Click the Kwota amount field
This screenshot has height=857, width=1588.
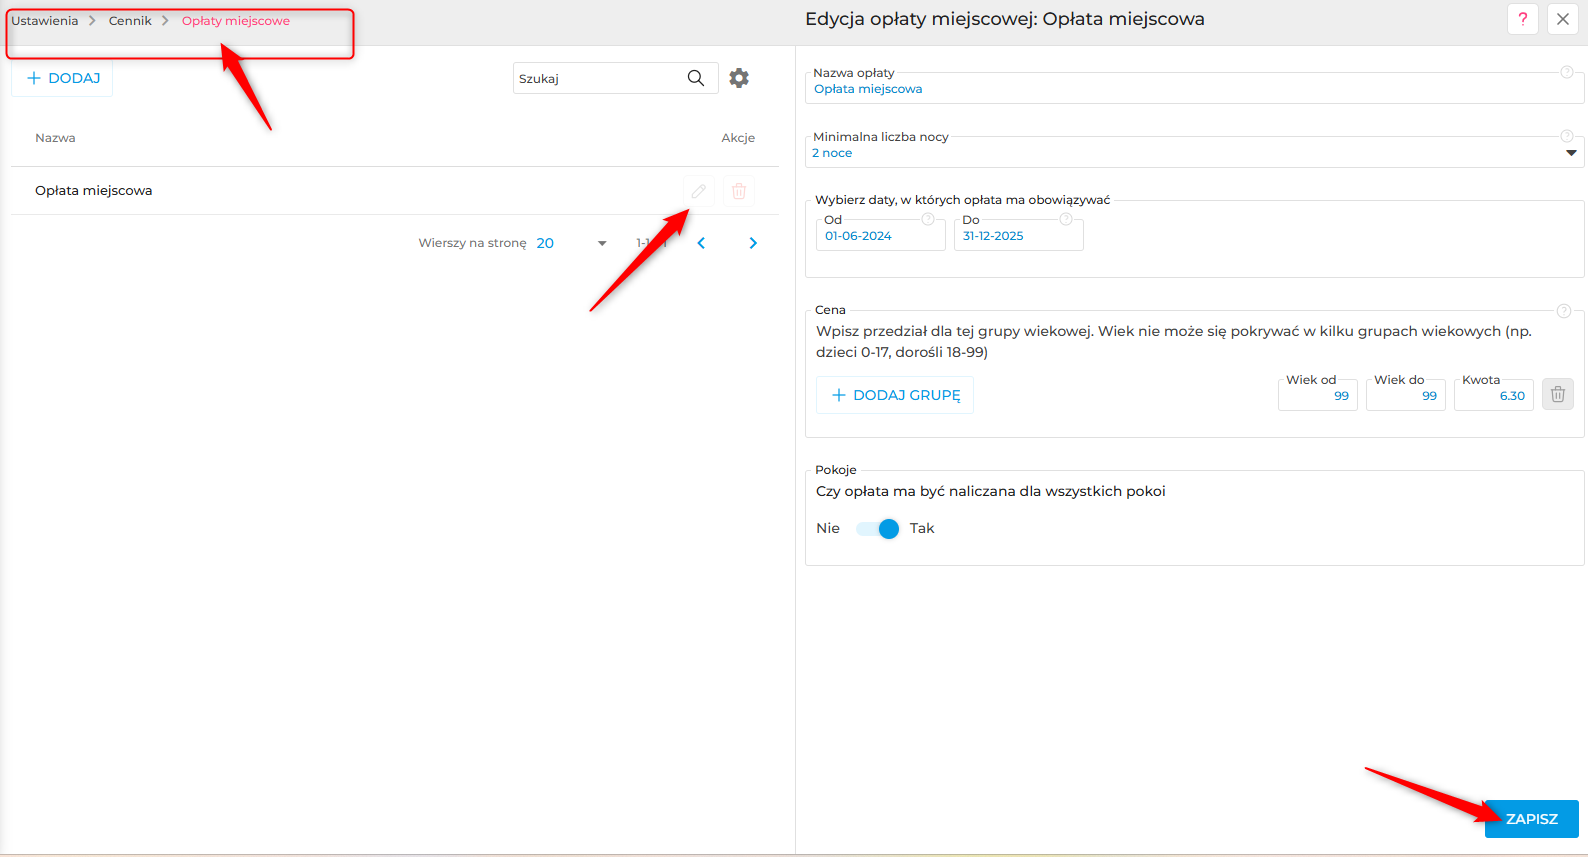[1494, 395]
